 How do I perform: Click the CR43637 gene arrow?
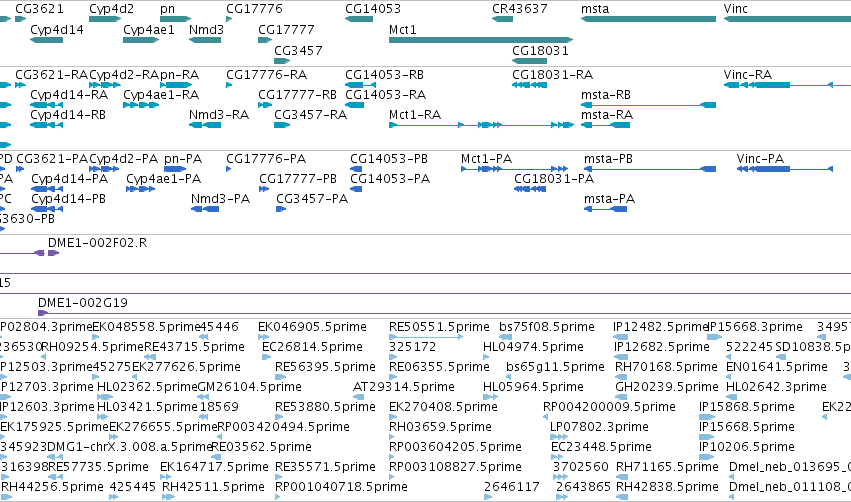point(503,19)
